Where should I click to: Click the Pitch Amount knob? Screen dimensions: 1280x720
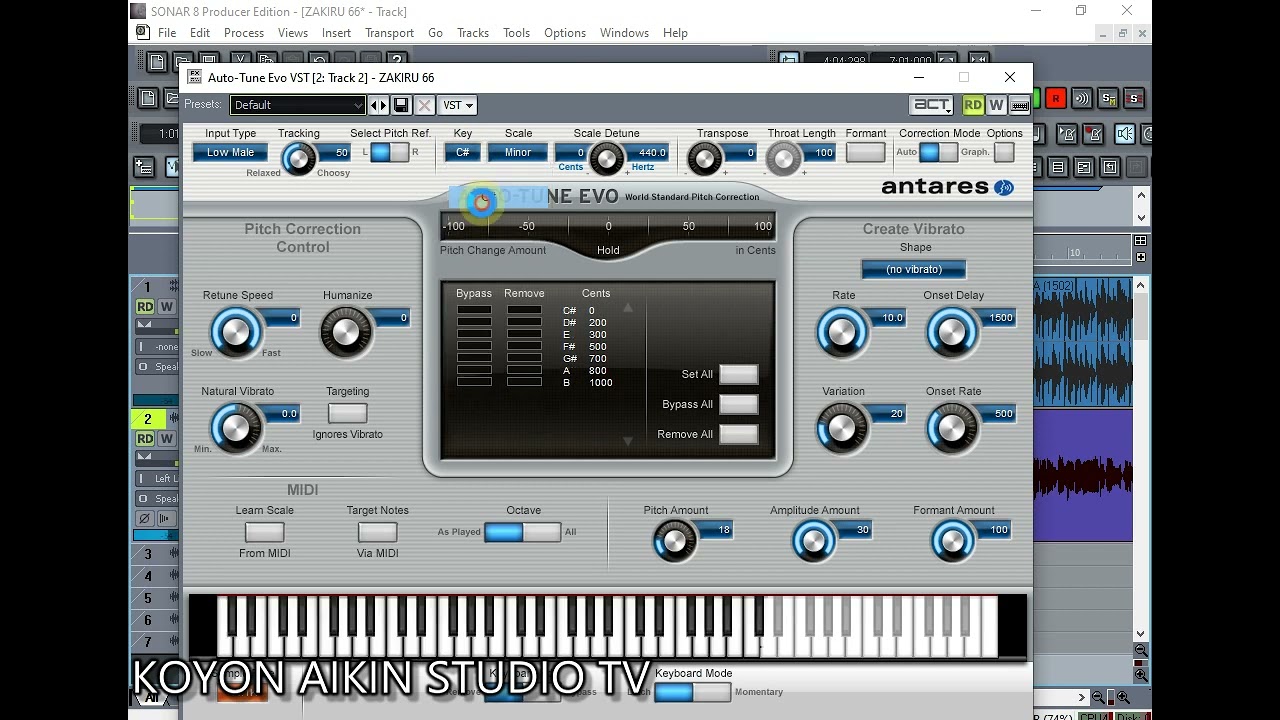pos(674,540)
